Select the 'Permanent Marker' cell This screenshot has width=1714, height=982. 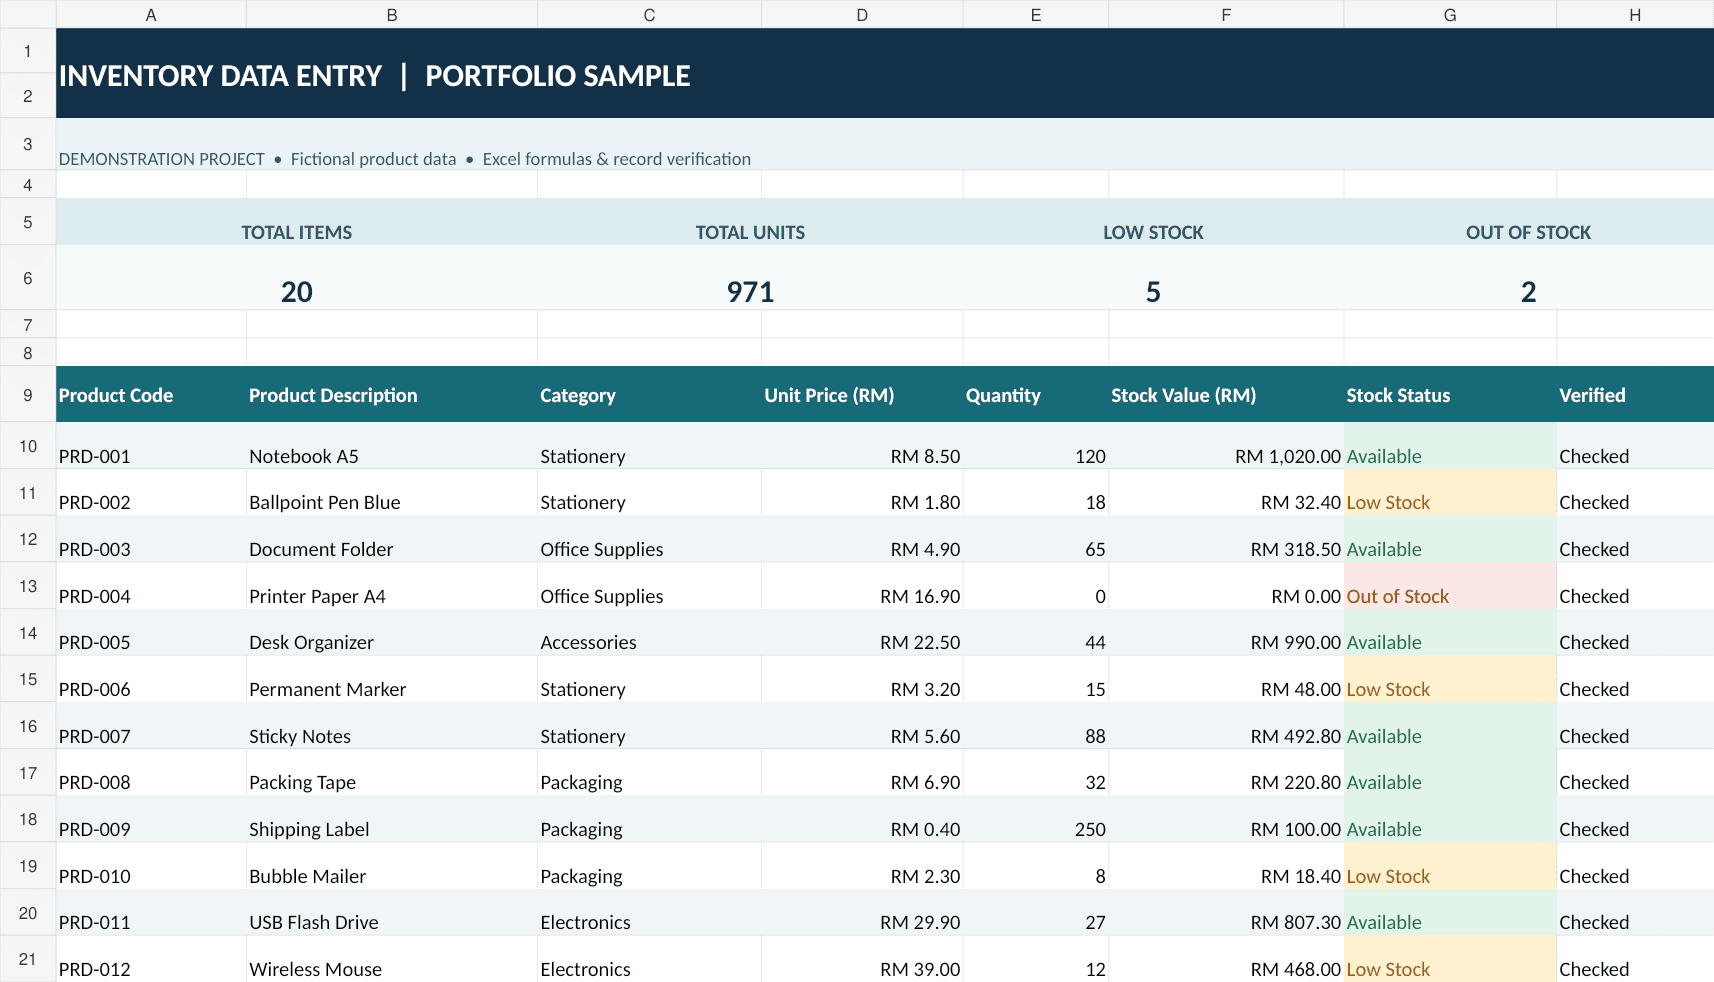[x=392, y=679]
